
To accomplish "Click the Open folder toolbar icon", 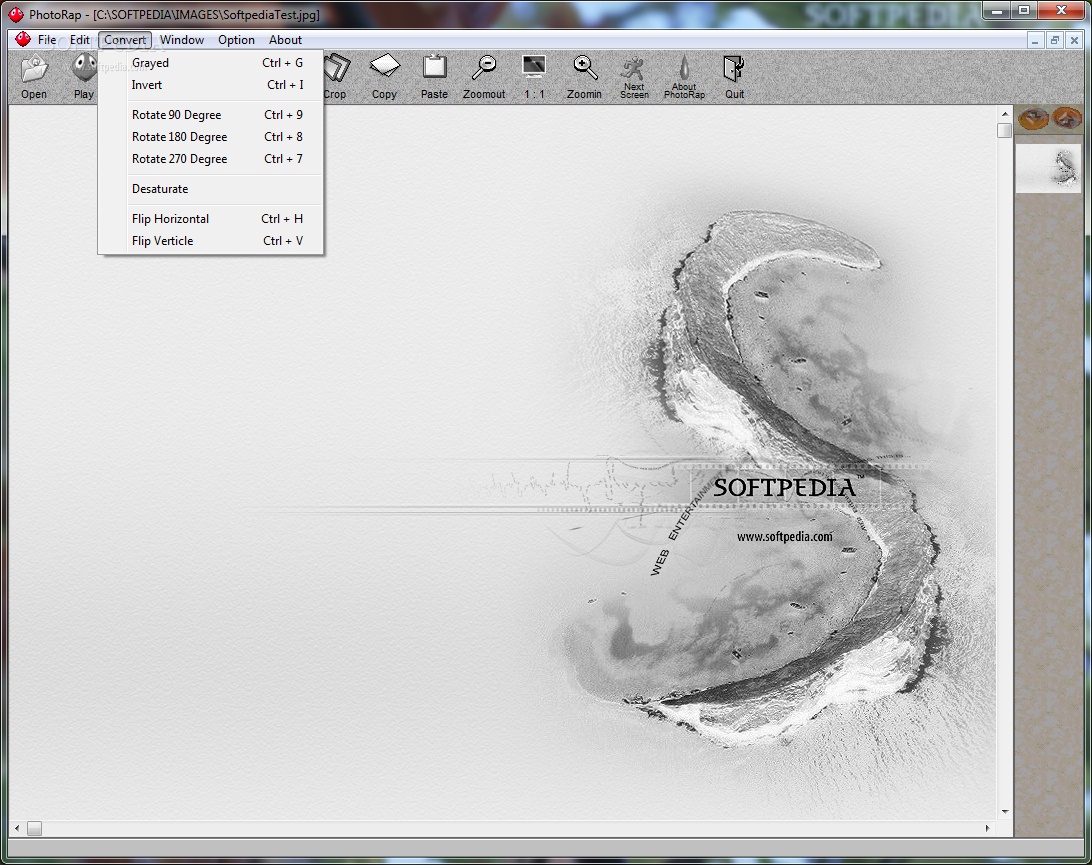I will point(33,77).
